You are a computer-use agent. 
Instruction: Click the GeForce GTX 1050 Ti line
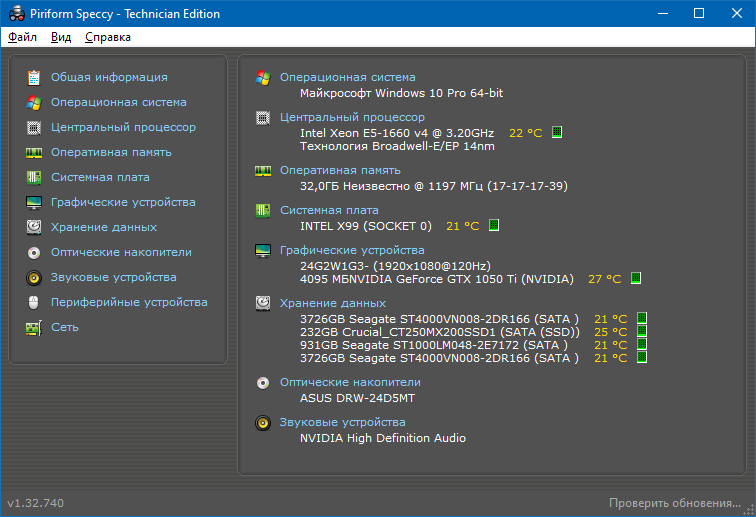point(437,279)
